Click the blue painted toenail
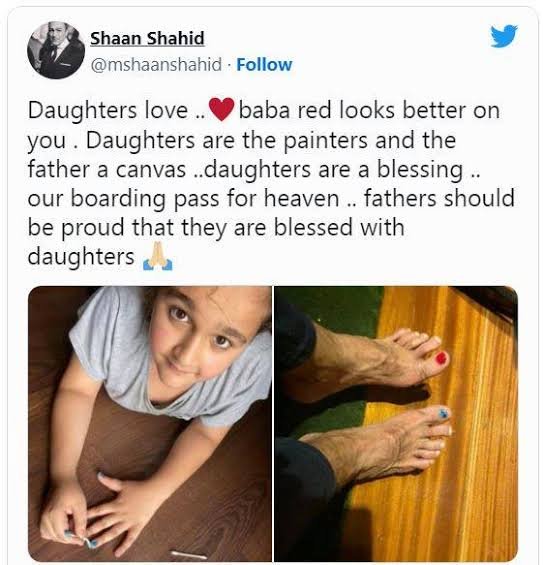This screenshot has width=543, height=565. click(443, 413)
